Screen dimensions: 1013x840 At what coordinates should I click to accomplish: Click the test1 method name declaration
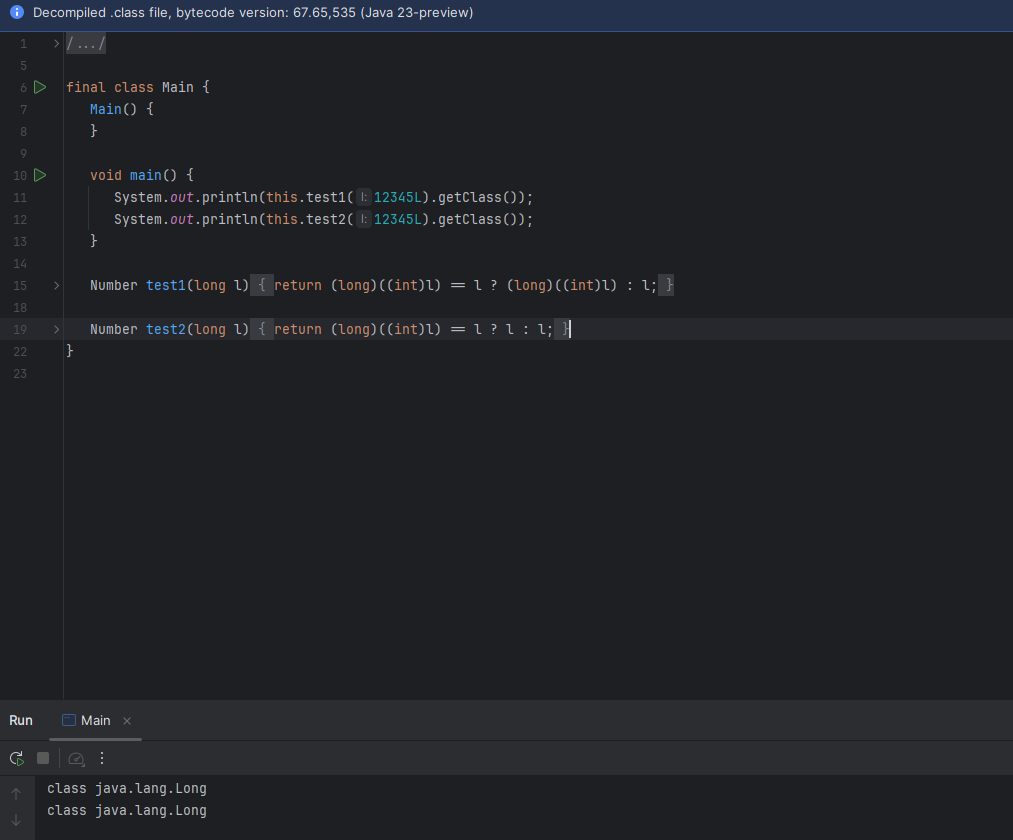(165, 285)
